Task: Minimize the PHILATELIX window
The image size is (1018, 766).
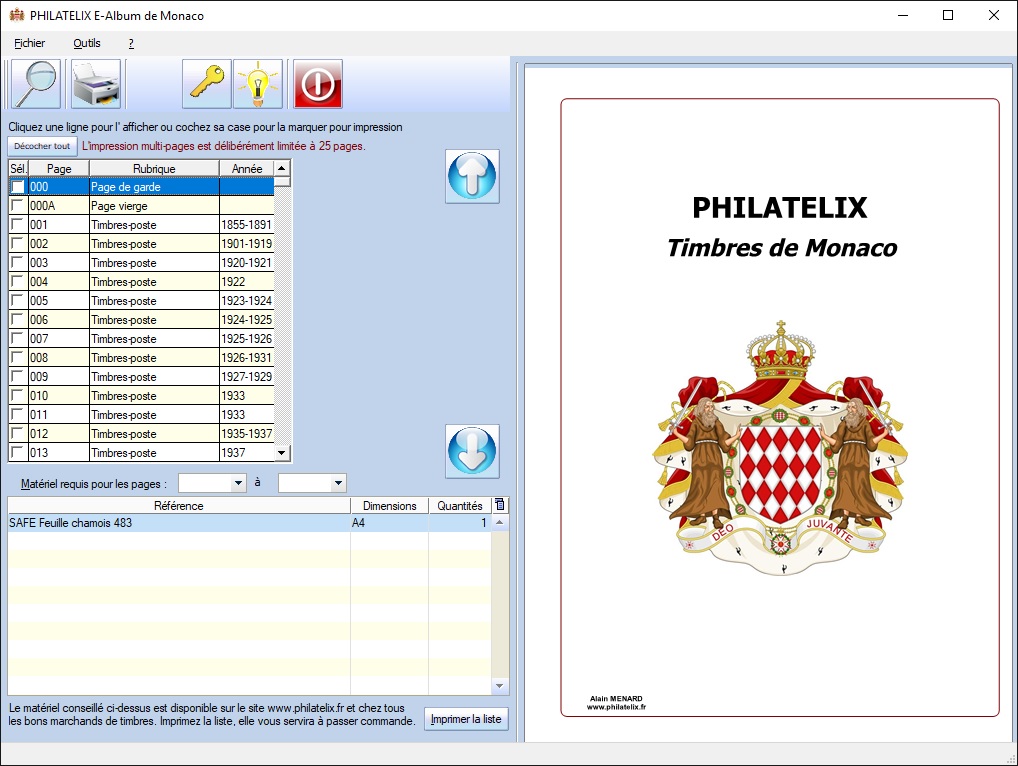Action: coord(902,15)
